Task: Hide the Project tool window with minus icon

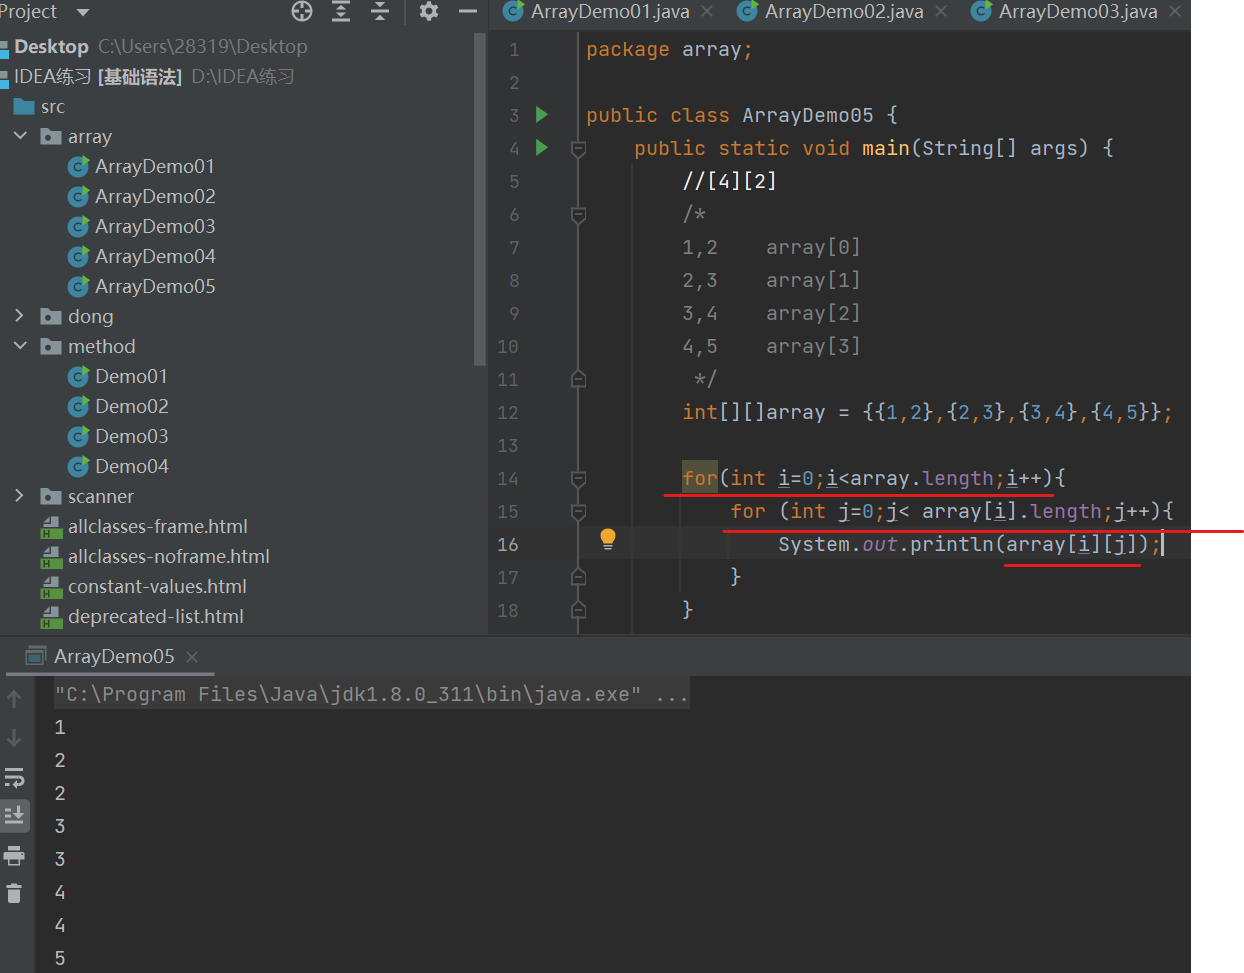Action: (467, 11)
